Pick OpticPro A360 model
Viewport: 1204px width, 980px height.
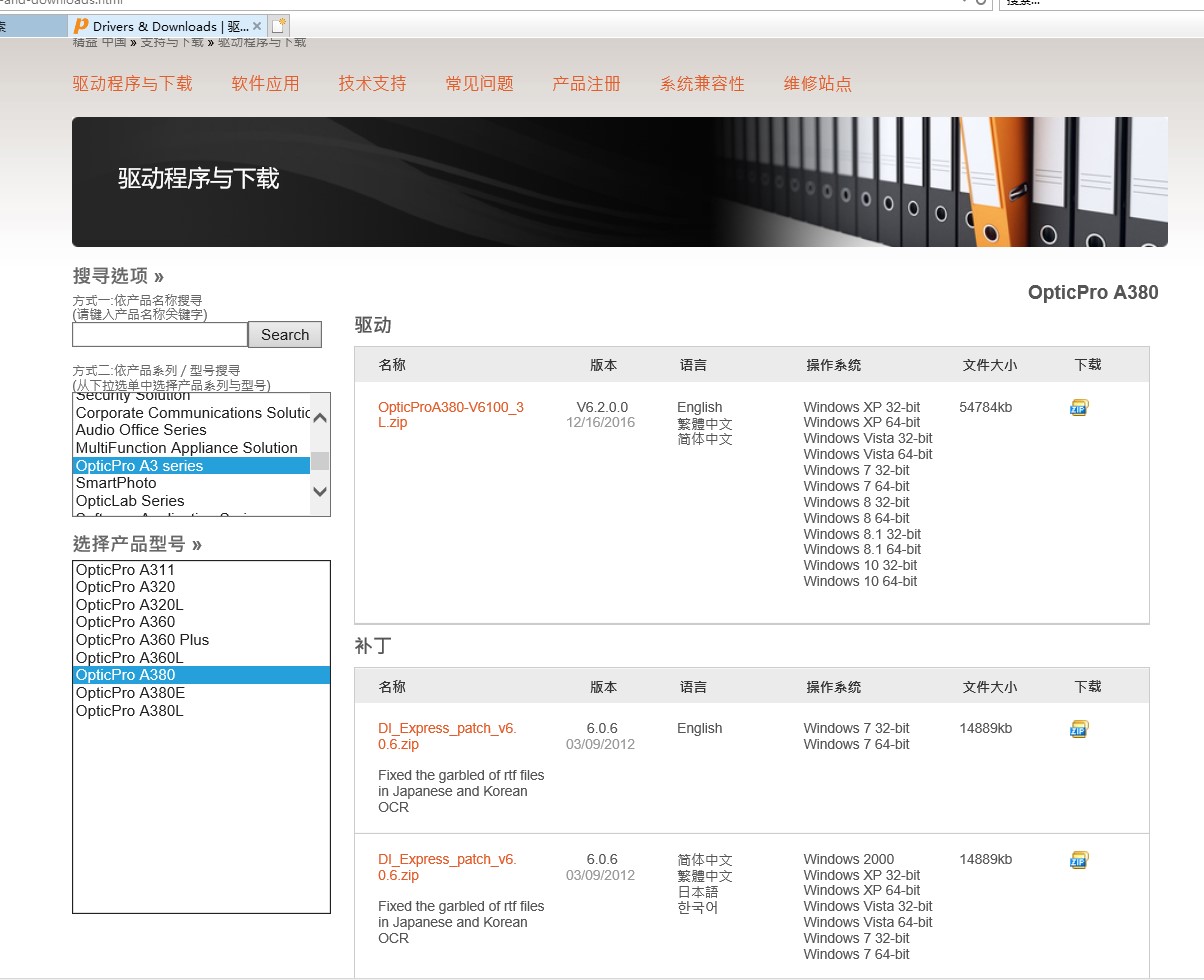coord(201,622)
